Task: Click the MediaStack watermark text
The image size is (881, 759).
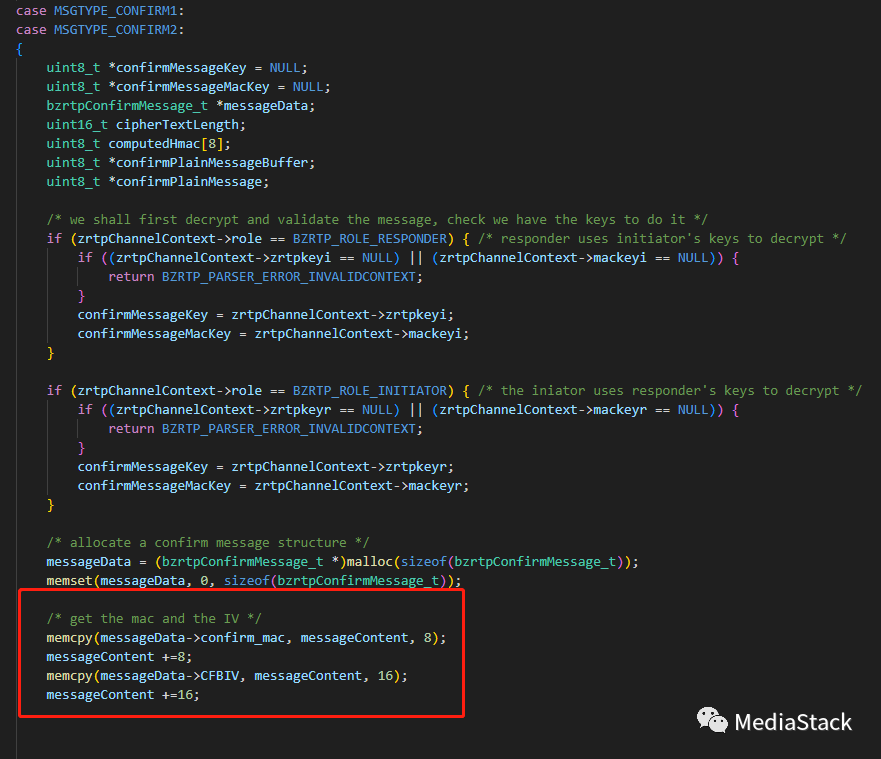Action: pos(793,722)
